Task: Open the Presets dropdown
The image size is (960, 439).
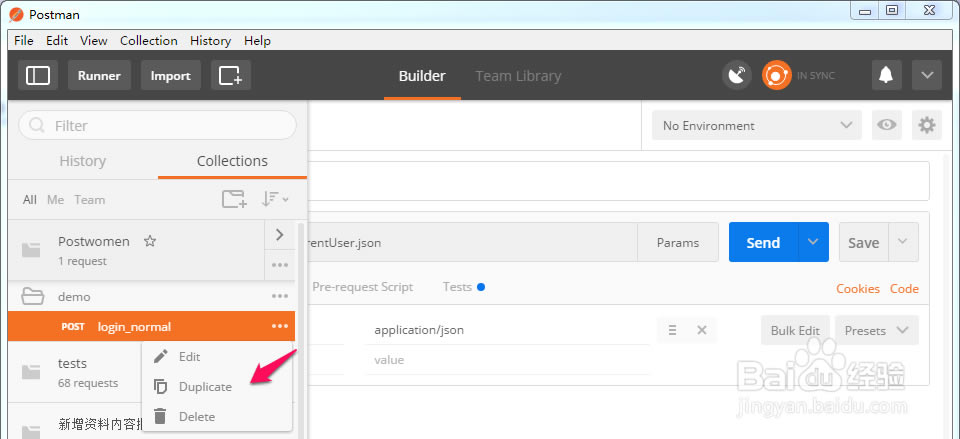Action: [x=877, y=330]
